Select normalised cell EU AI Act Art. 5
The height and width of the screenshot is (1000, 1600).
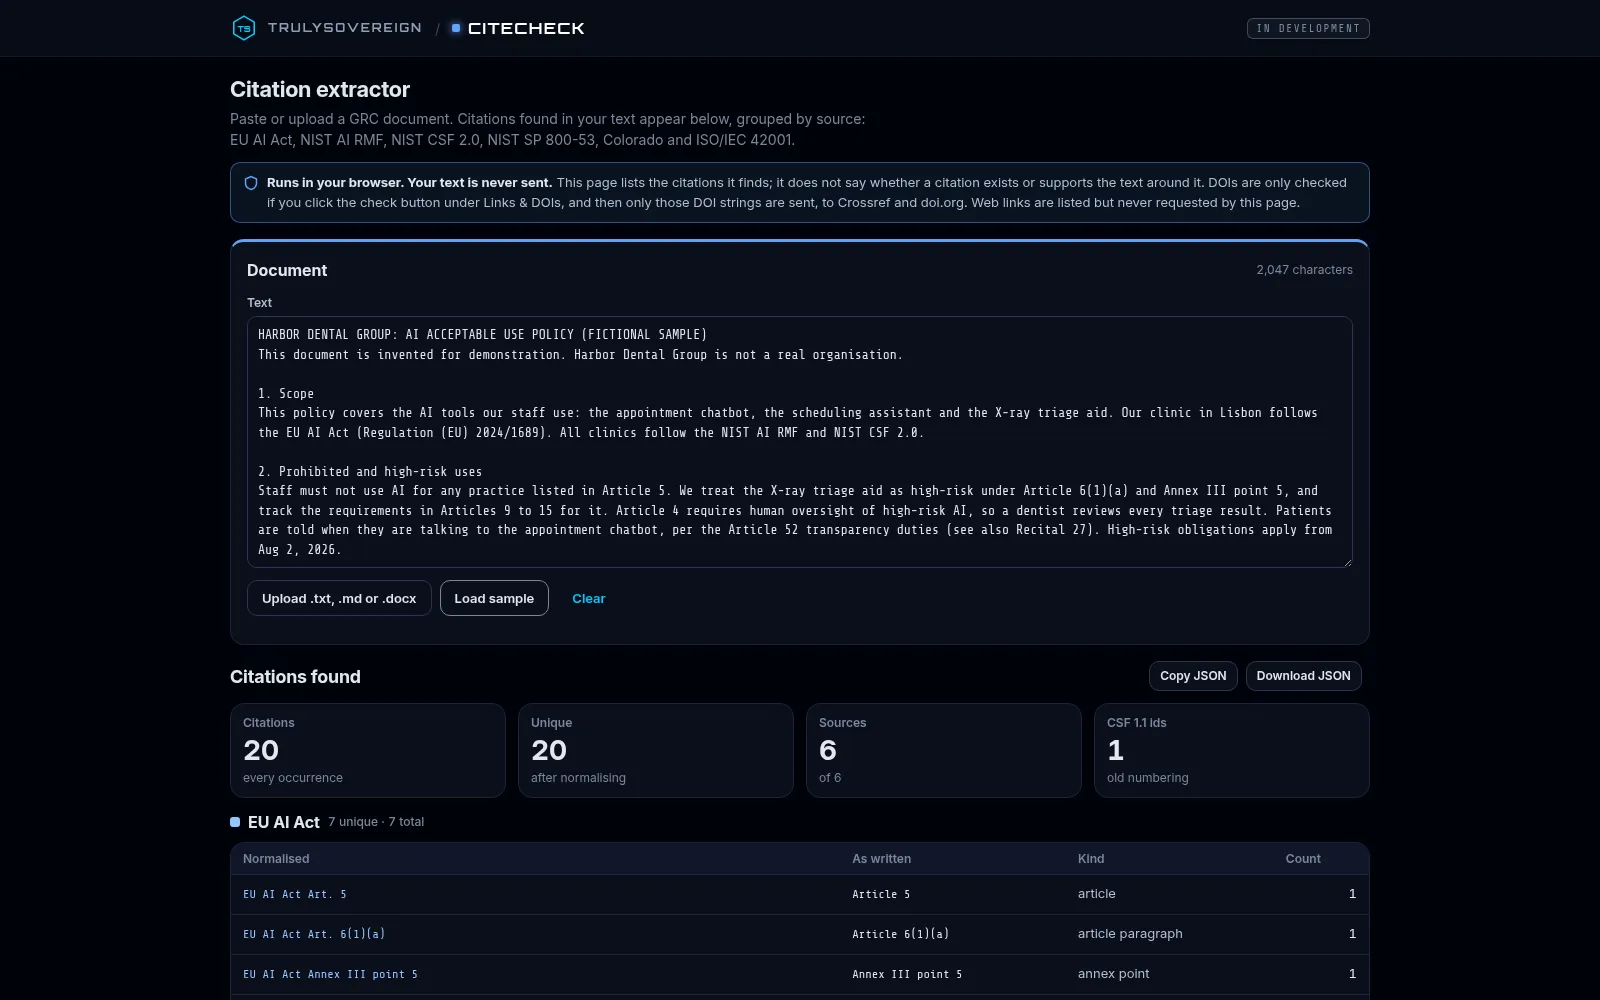click(295, 894)
